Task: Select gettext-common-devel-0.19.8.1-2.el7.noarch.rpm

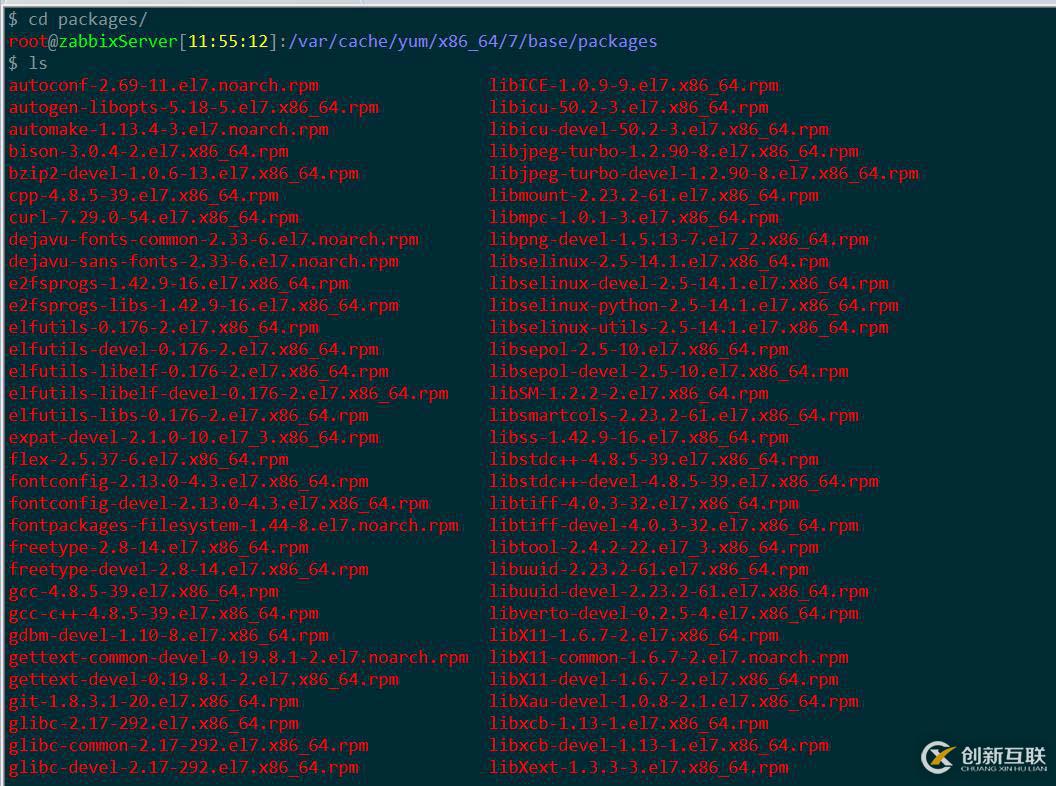Action: pyautogui.click(x=238, y=657)
